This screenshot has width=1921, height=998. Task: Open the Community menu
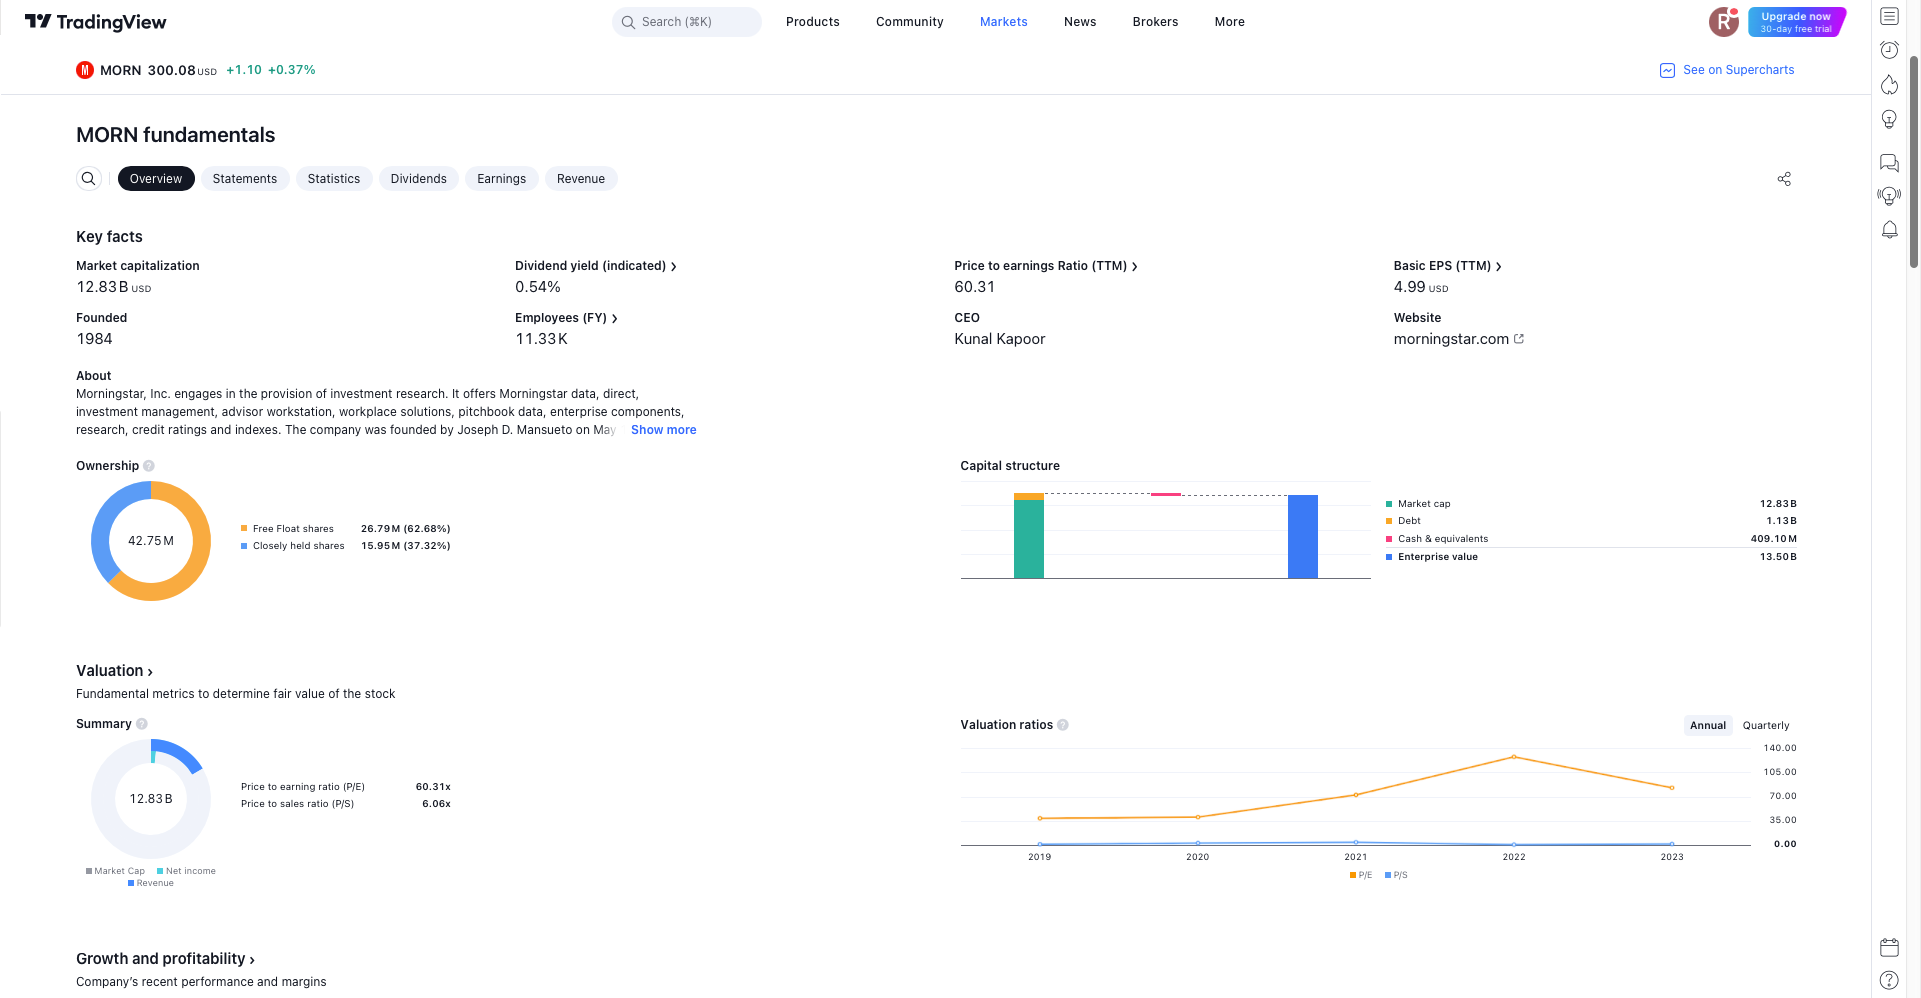click(x=910, y=22)
